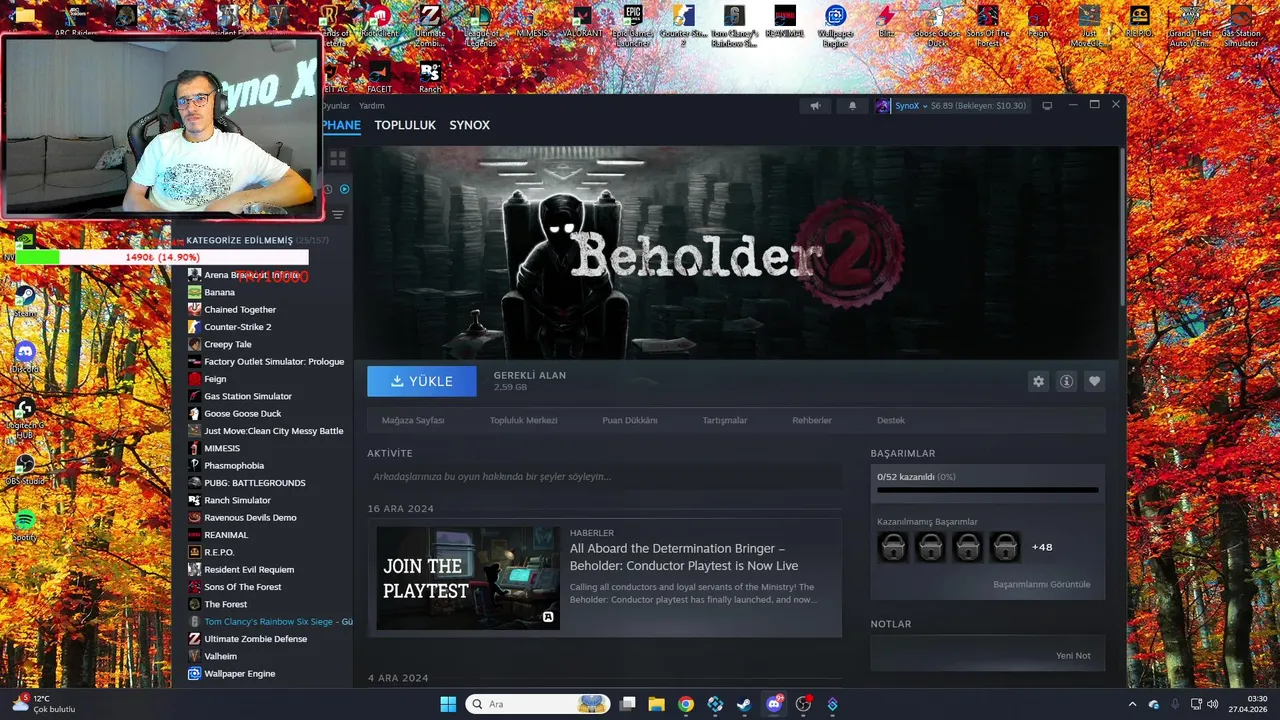Click the activity comment input field

pos(604,477)
